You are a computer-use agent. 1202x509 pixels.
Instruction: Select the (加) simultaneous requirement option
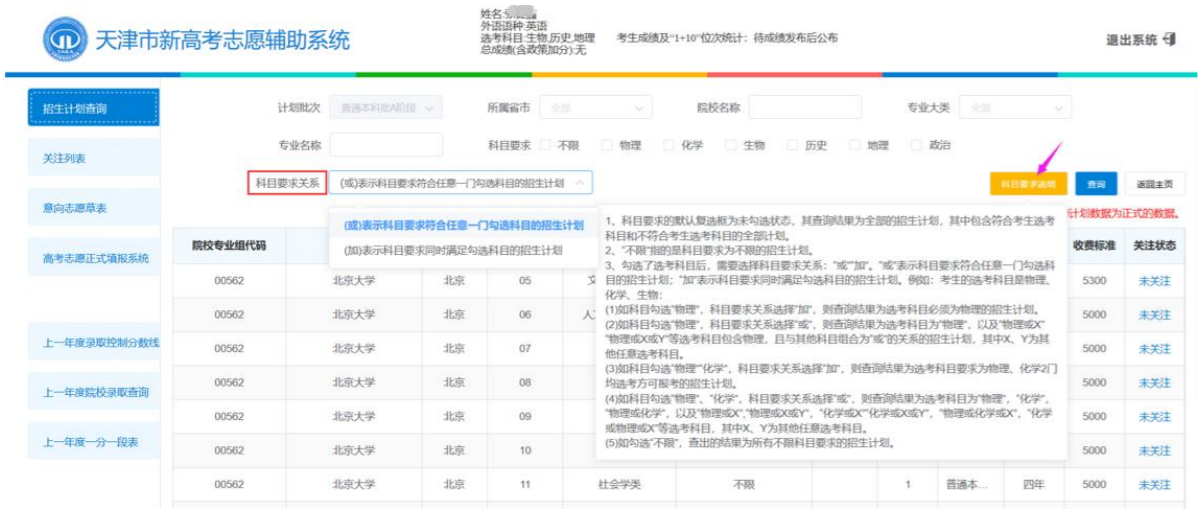(452, 250)
